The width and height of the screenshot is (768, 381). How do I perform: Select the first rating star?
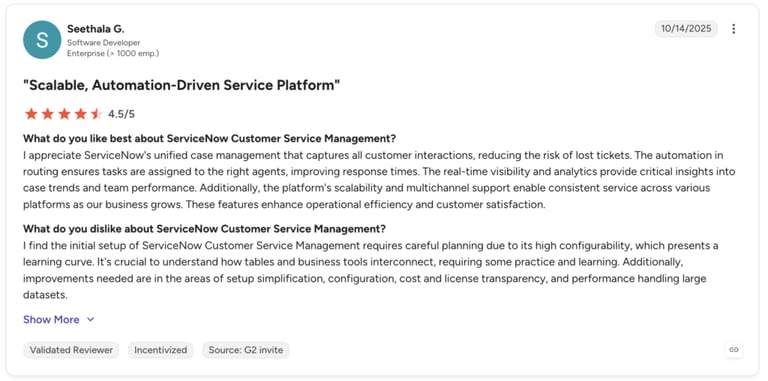pos(31,114)
